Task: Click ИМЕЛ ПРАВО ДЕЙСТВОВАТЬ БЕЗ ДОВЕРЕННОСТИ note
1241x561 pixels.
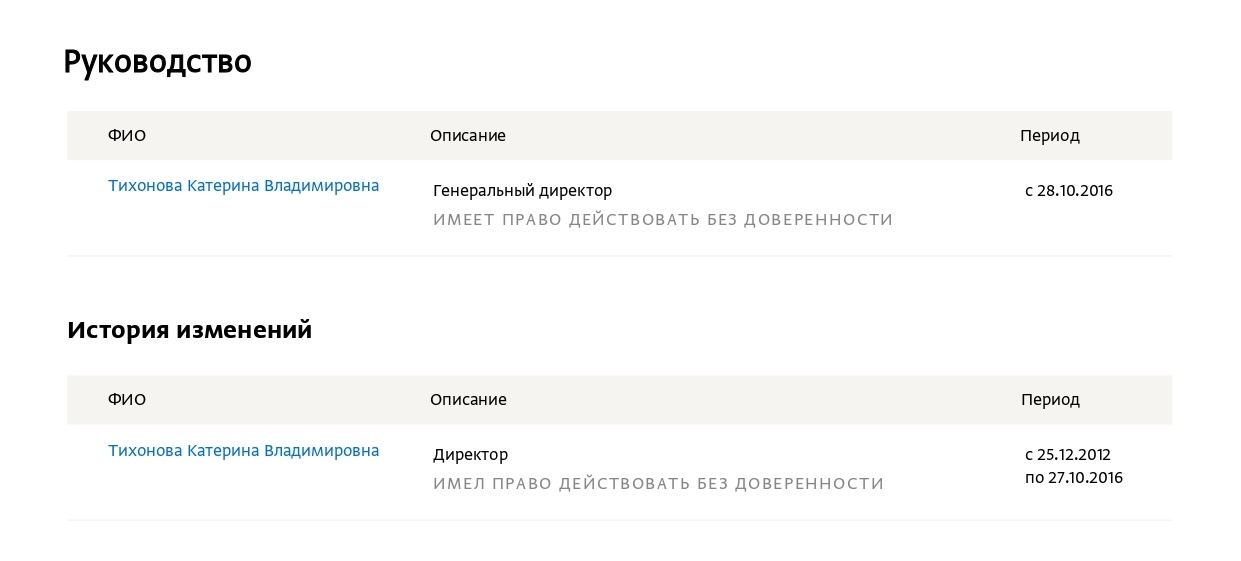Action: tap(659, 484)
